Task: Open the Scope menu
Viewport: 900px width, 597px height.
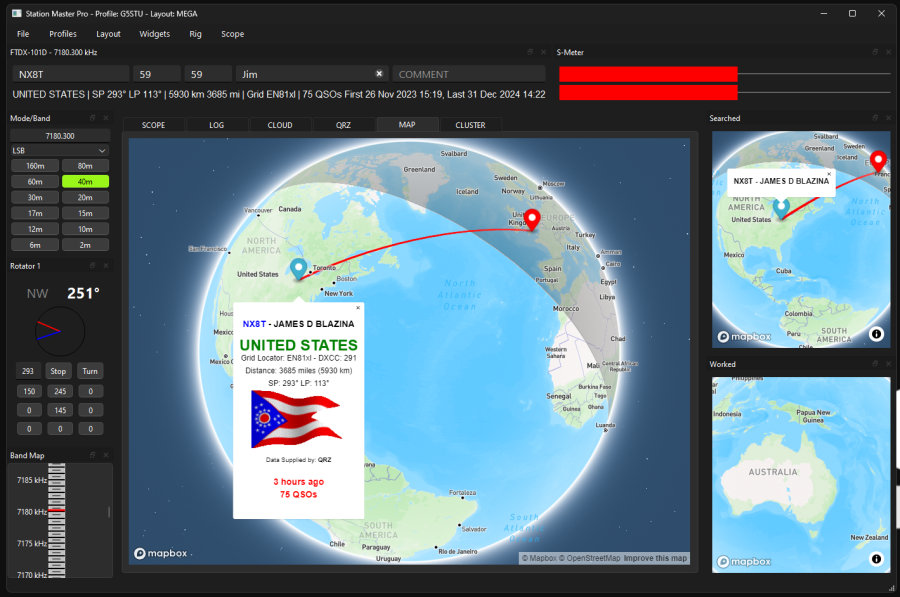Action: point(232,34)
